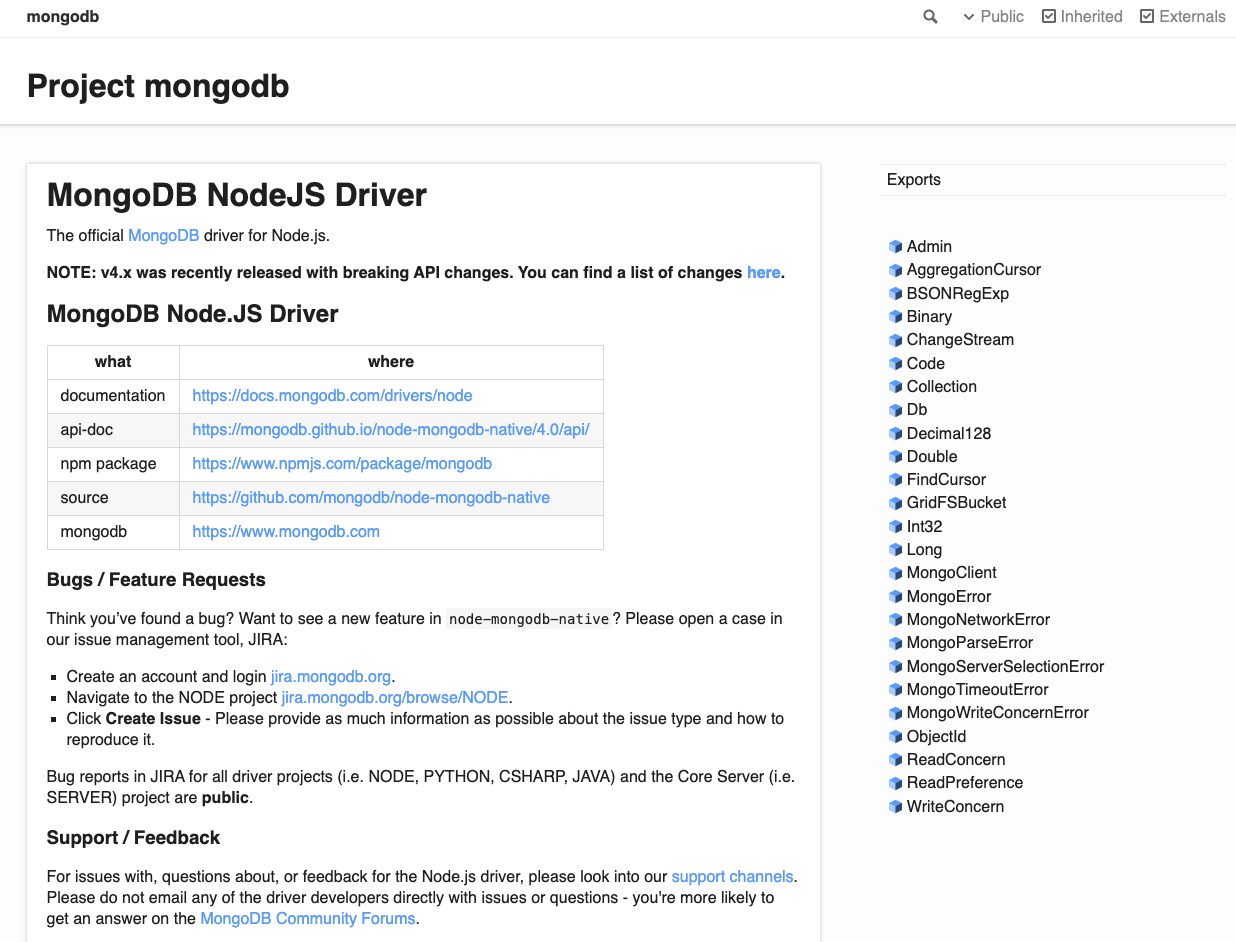Open the MongoClient export entry
Image resolution: width=1236 pixels, height=942 pixels.
click(952, 572)
